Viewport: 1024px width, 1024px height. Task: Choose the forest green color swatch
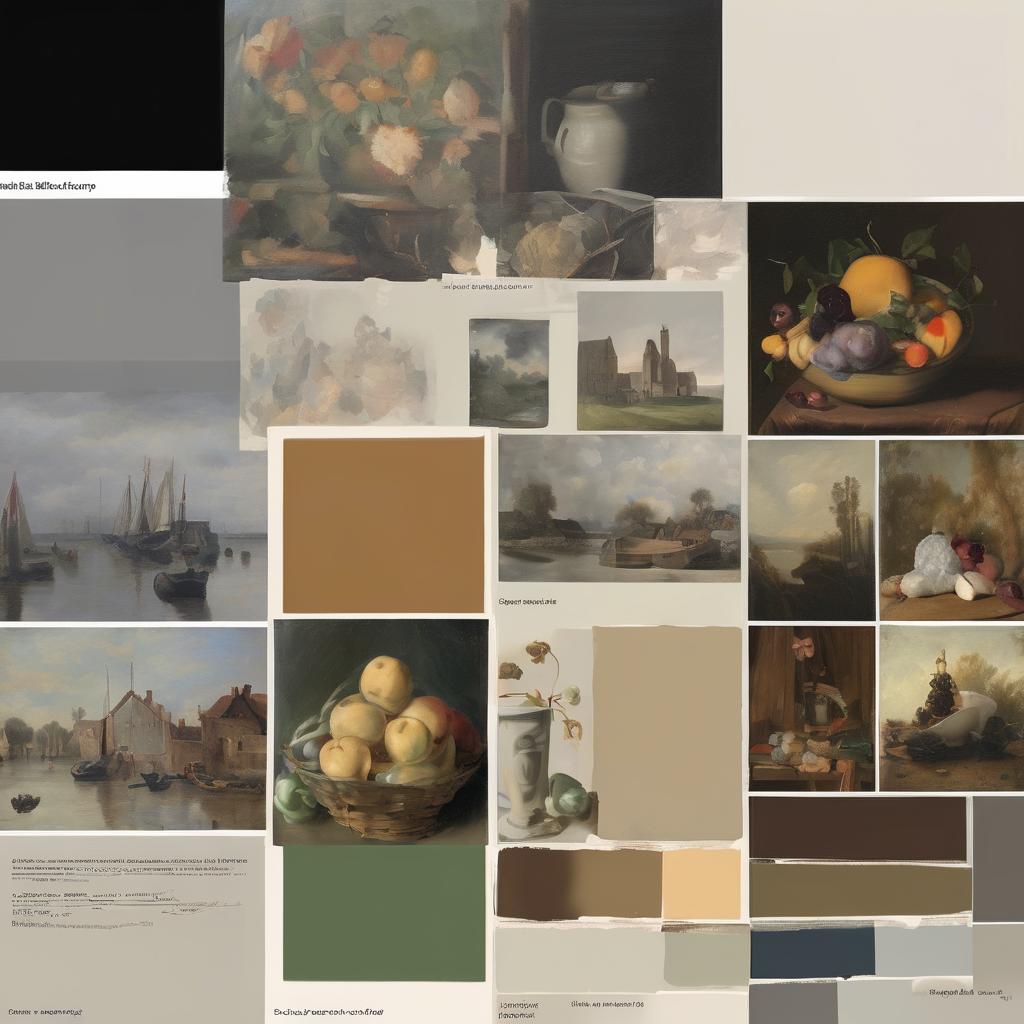(383, 913)
